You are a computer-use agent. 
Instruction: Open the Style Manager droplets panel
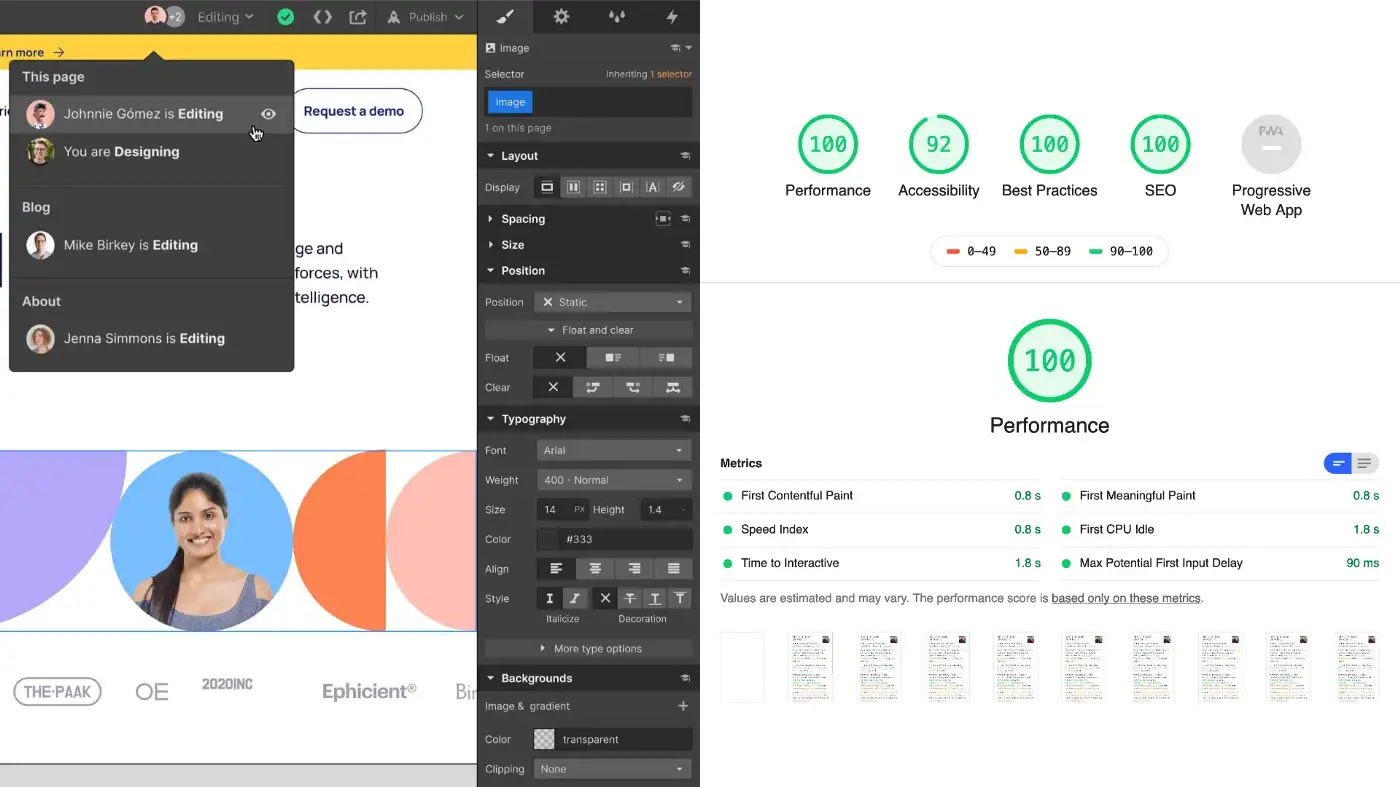pos(617,17)
